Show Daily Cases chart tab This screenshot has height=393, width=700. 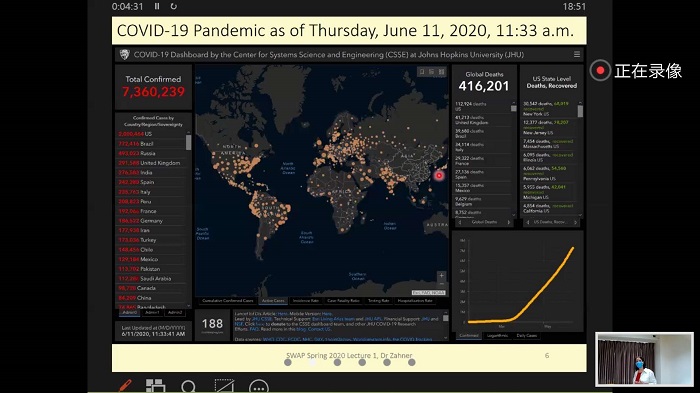[527, 335]
